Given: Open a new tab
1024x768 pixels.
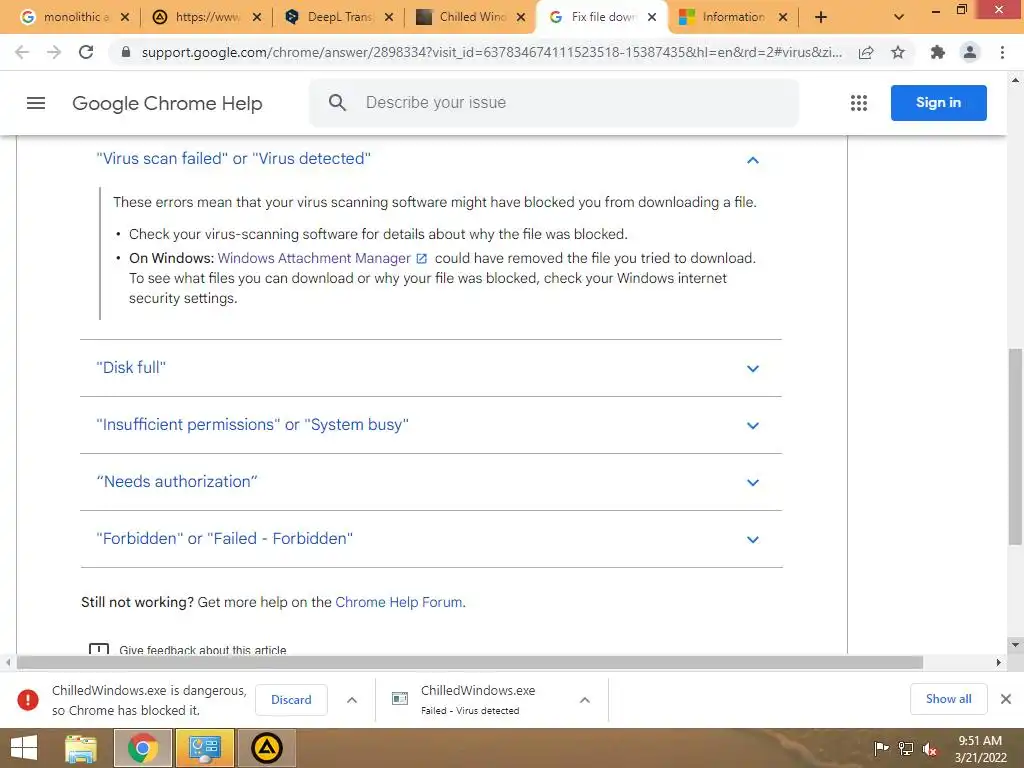Looking at the screenshot, I should (821, 17).
